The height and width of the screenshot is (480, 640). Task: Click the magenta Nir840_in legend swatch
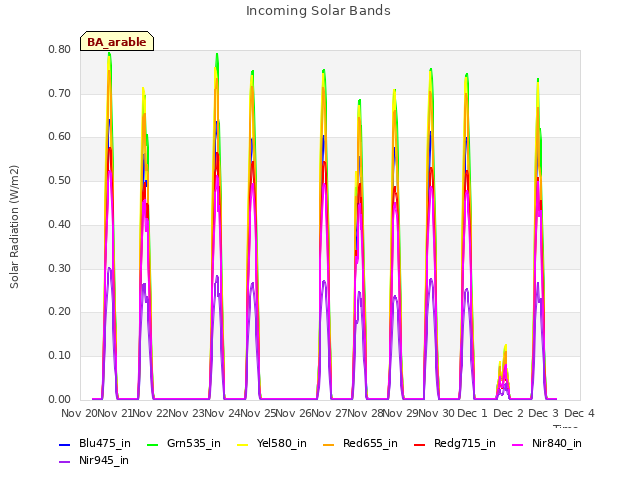[x=517, y=444]
